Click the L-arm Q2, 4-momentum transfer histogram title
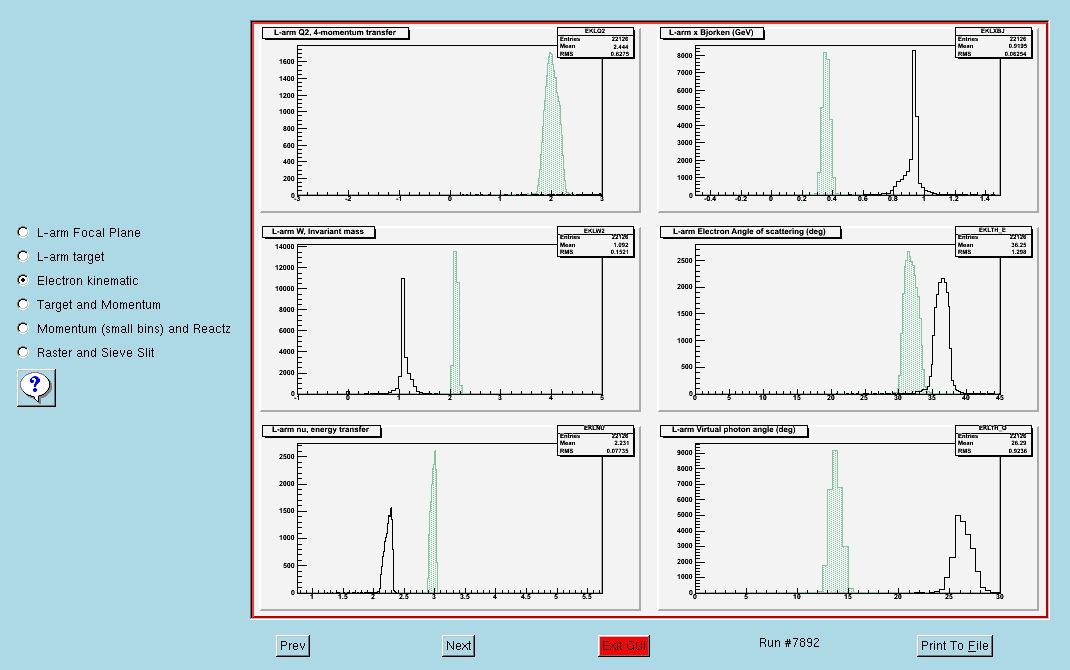Viewport: 1070px width, 670px height. click(x=335, y=33)
